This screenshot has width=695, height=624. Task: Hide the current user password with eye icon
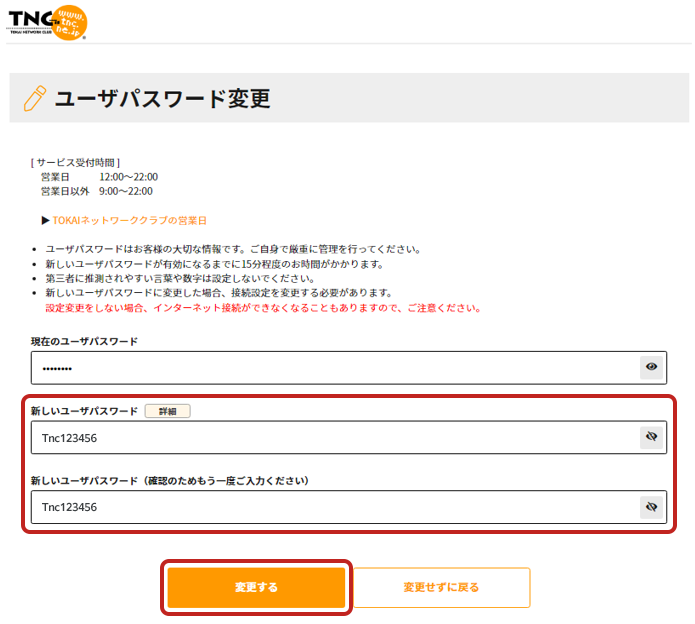pyautogui.click(x=652, y=368)
